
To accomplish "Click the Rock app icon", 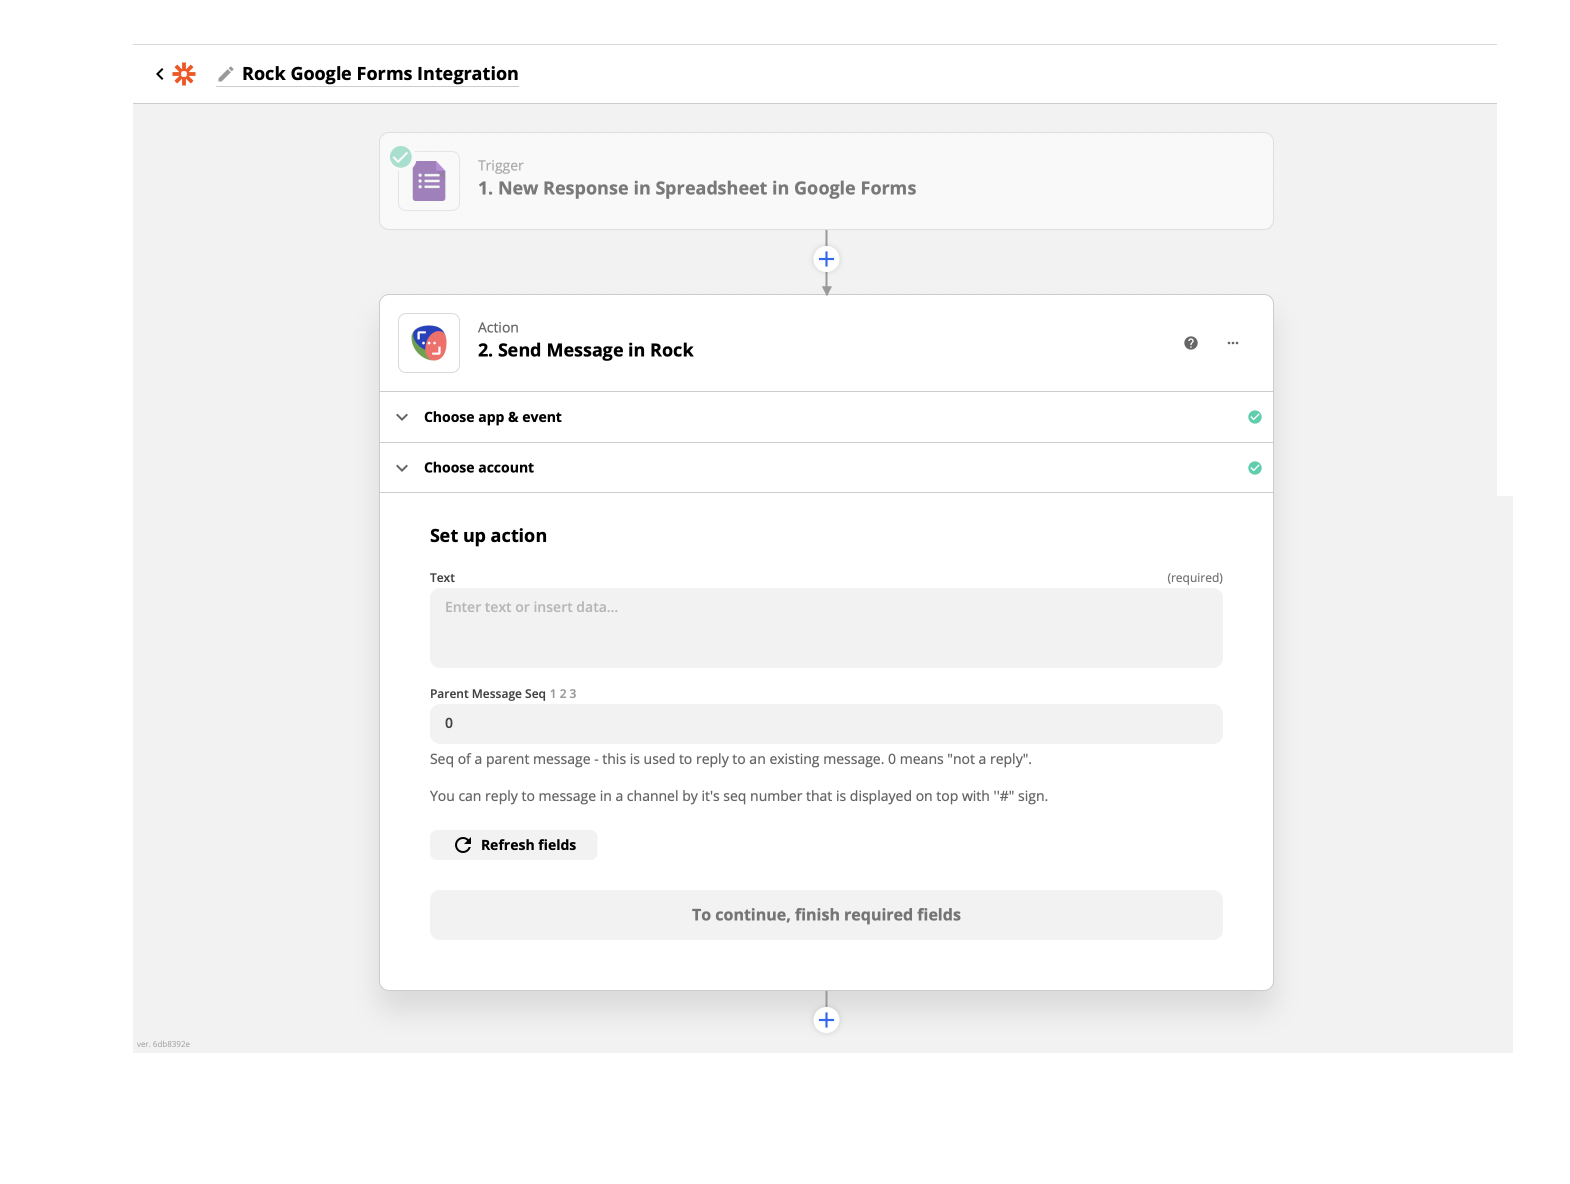I will tap(429, 343).
